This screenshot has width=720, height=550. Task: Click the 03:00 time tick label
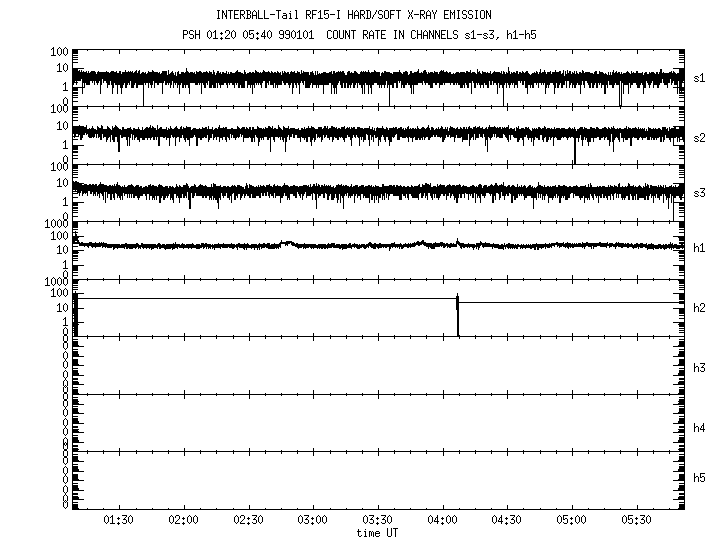tap(313, 521)
